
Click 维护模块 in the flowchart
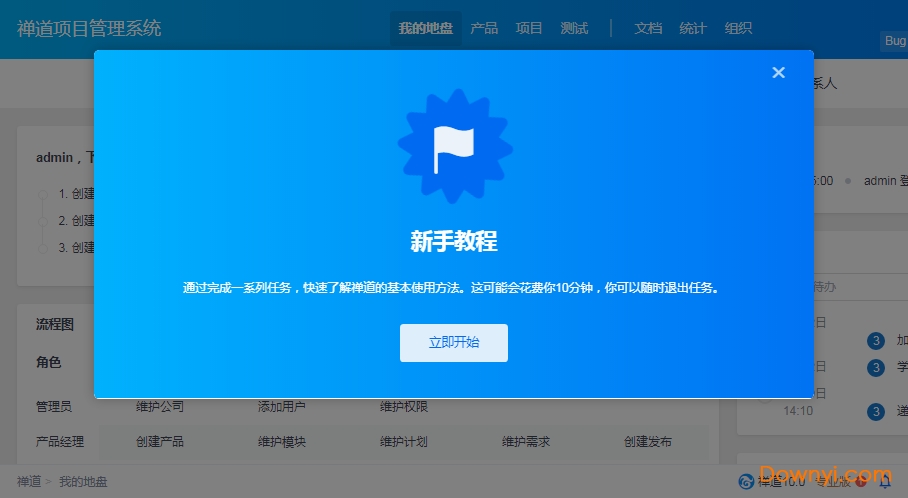[282, 441]
